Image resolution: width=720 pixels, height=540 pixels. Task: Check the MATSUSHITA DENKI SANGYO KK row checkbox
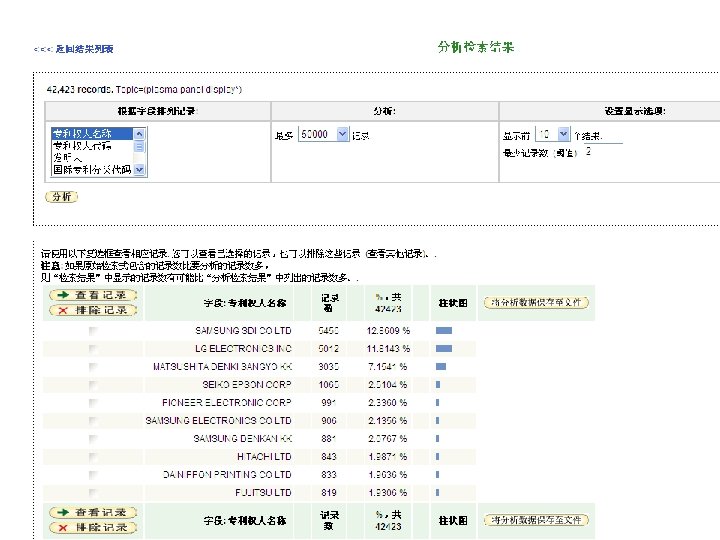tap(93, 366)
